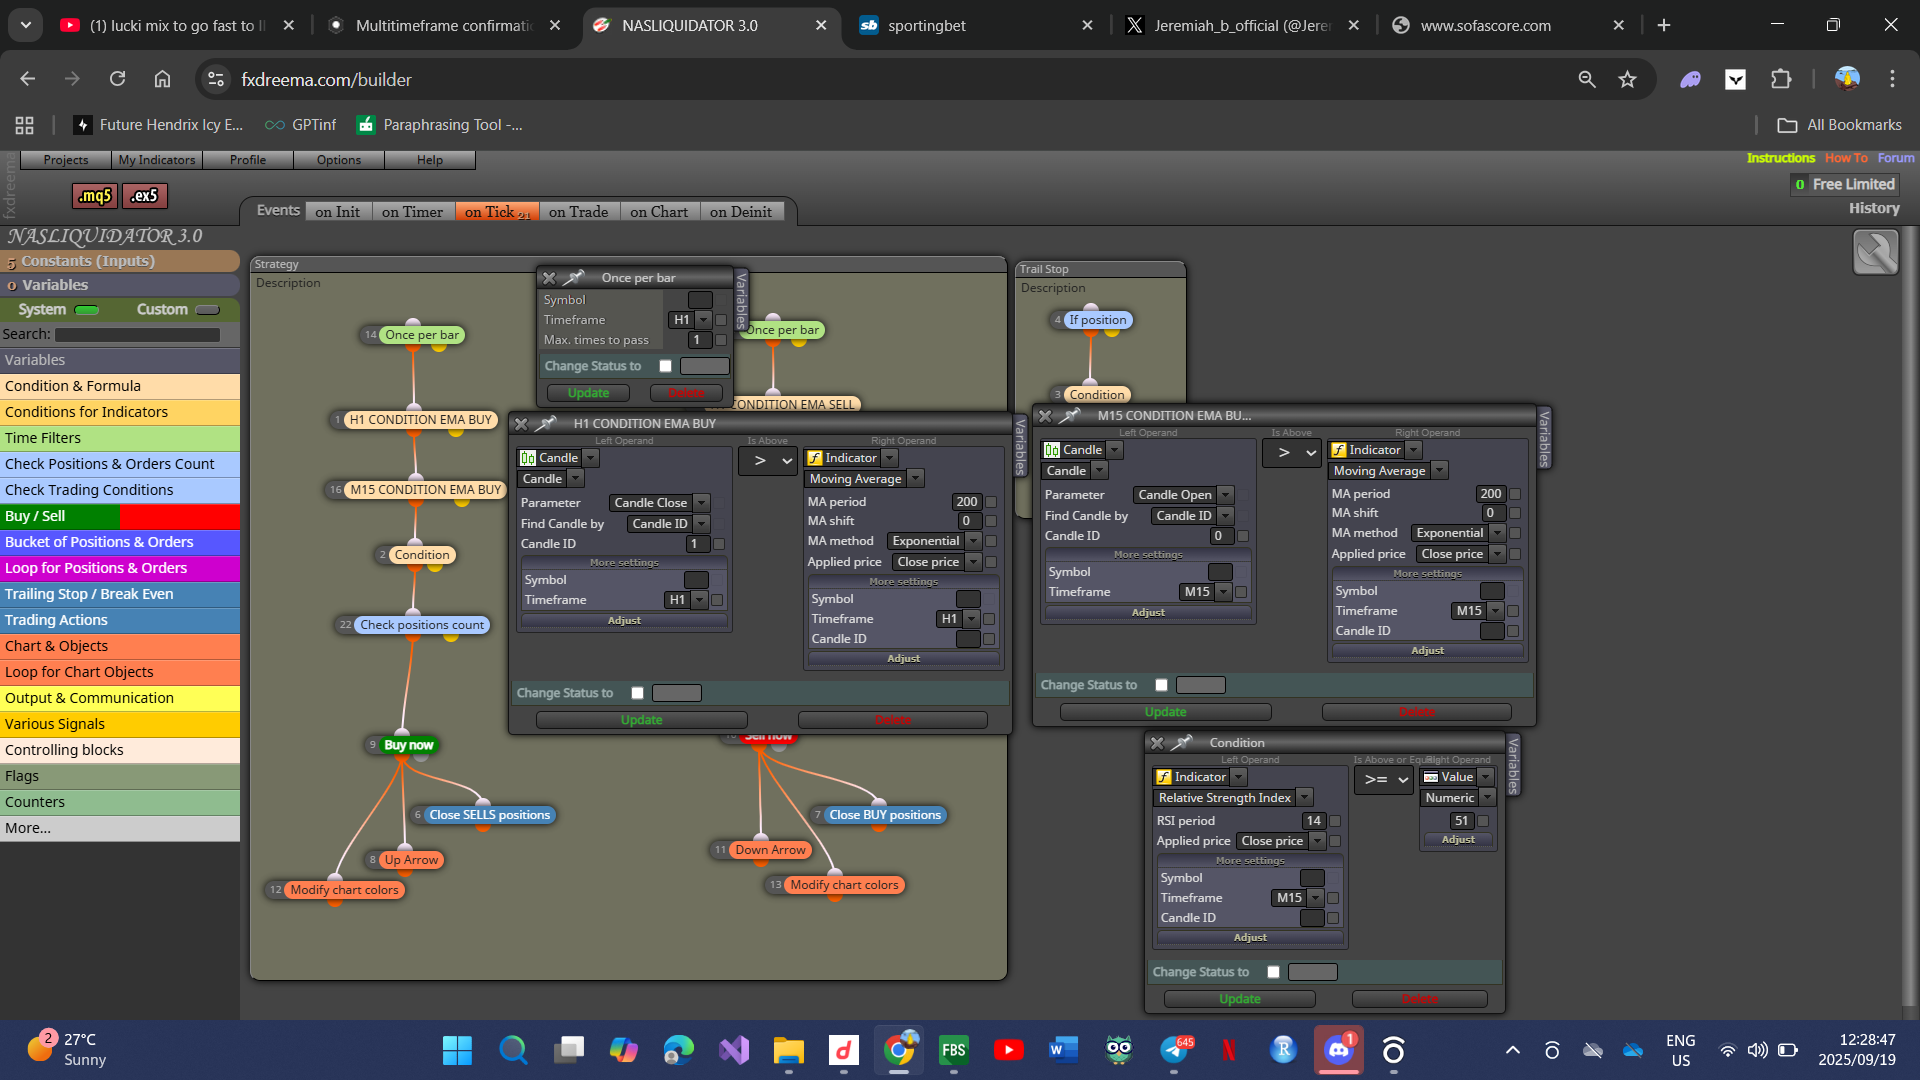Open the Candle Open parameter dropdown
1920x1080 pixels.
click(1183, 495)
